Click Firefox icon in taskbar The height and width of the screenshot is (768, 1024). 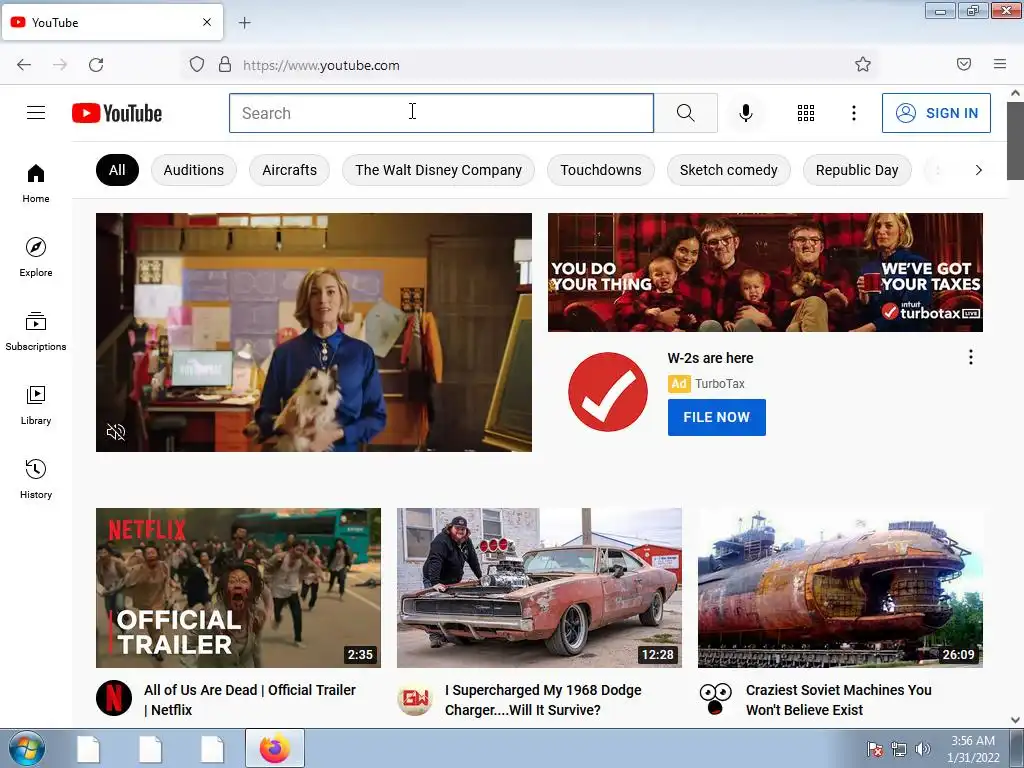tap(275, 748)
